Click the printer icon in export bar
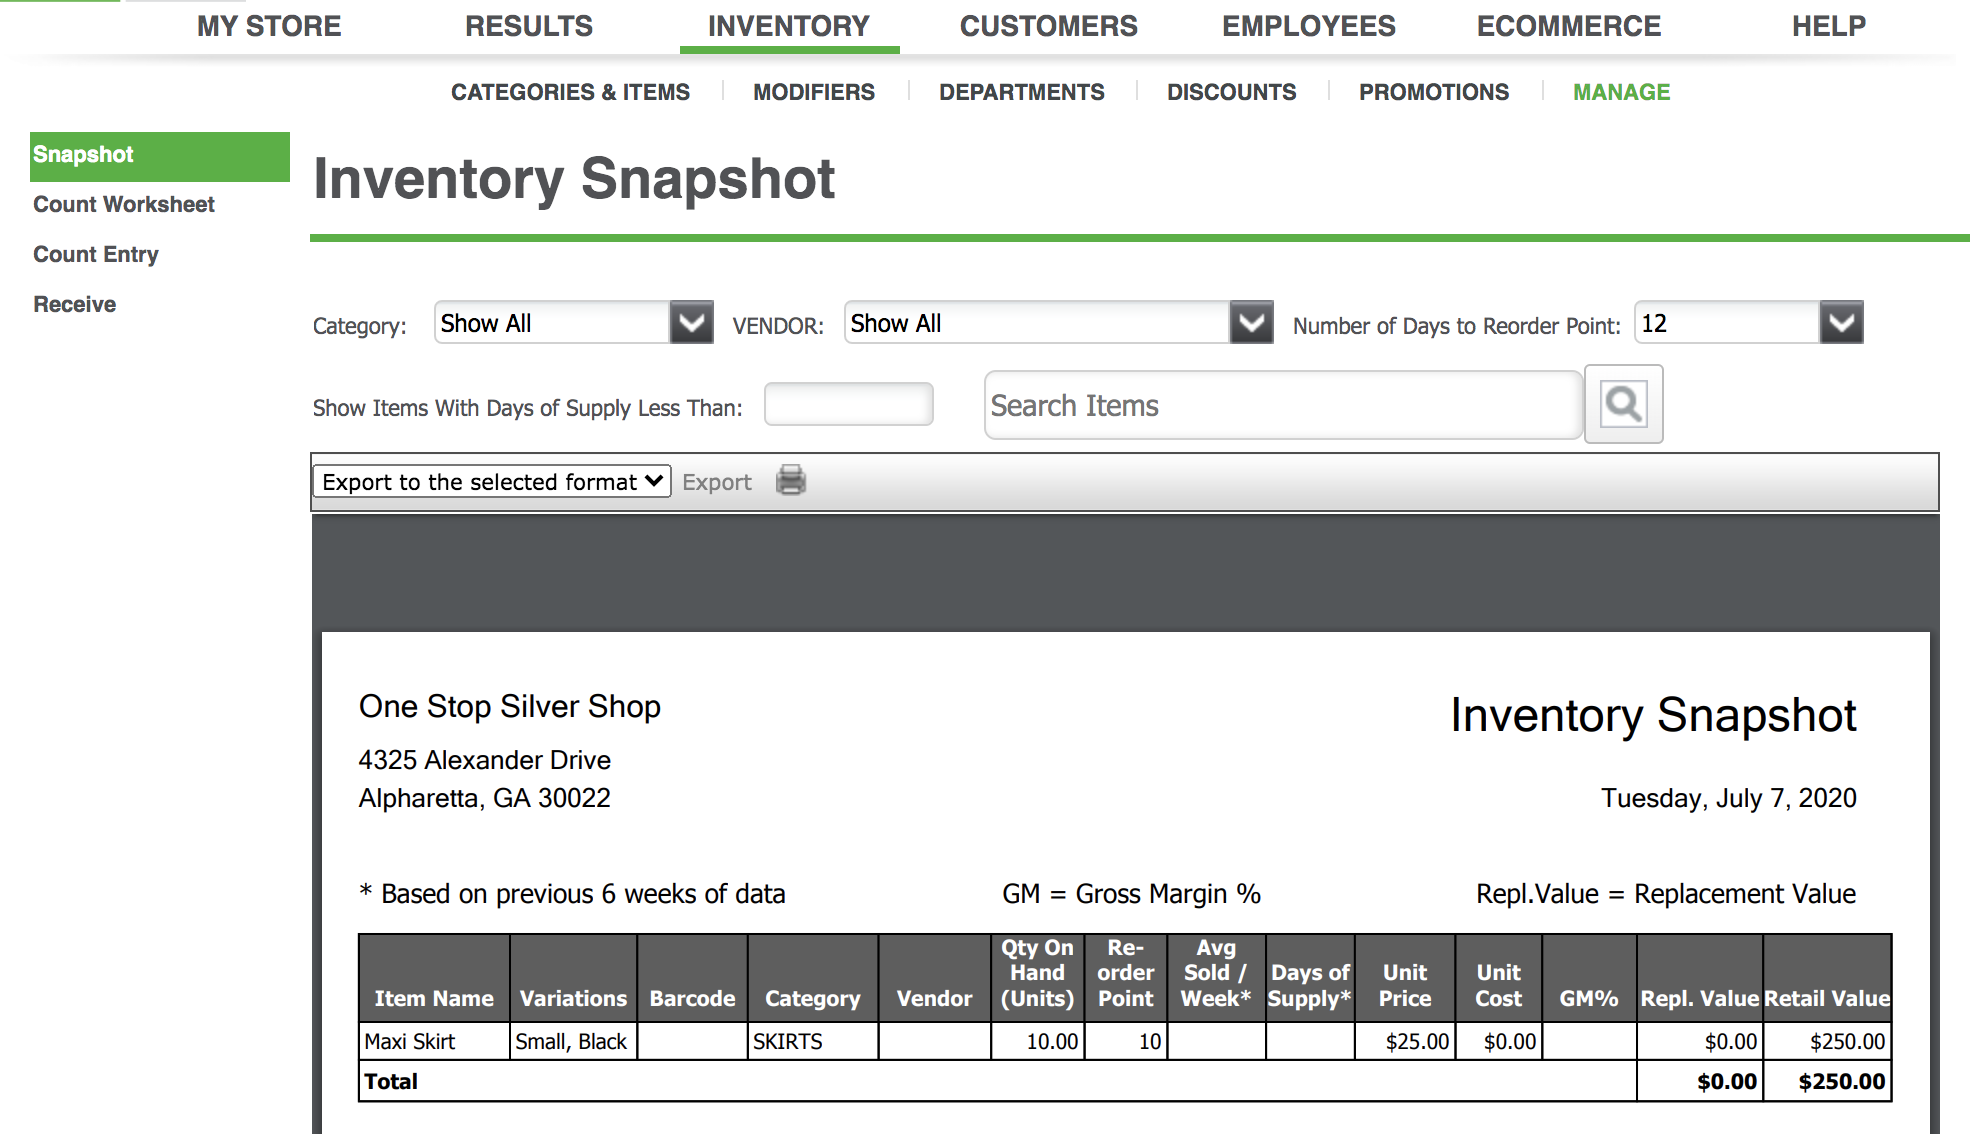This screenshot has width=1978, height=1134. tap(790, 481)
